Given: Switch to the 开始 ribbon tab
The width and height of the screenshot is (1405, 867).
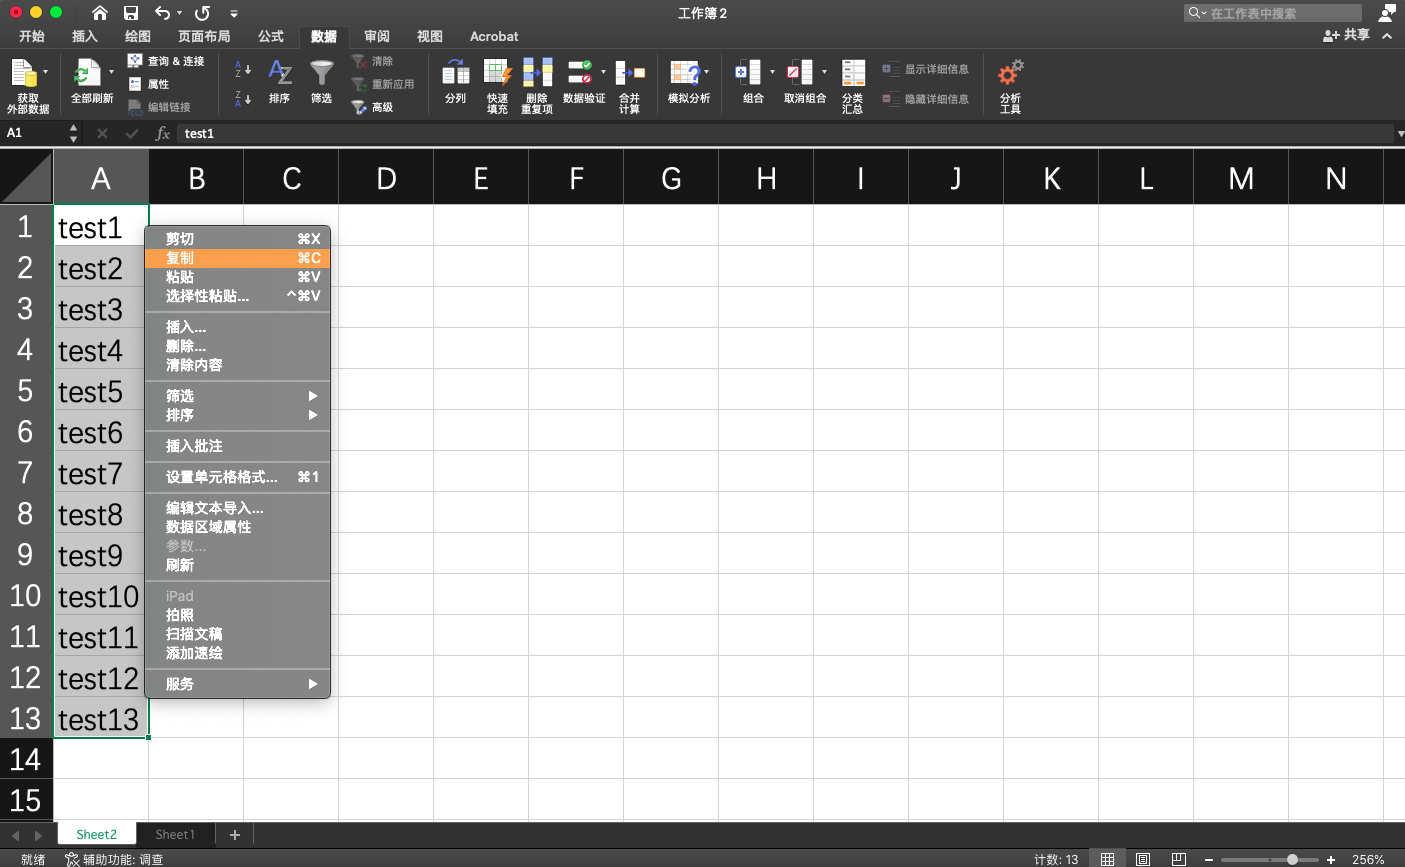Looking at the screenshot, I should click(x=31, y=36).
